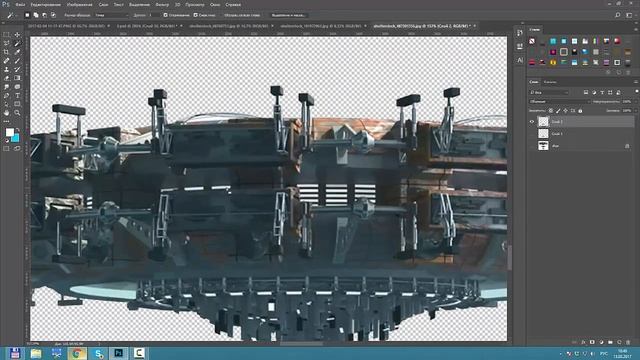Select the Clone Stamp tool
The image size is (640, 360).
(x=6, y=69)
